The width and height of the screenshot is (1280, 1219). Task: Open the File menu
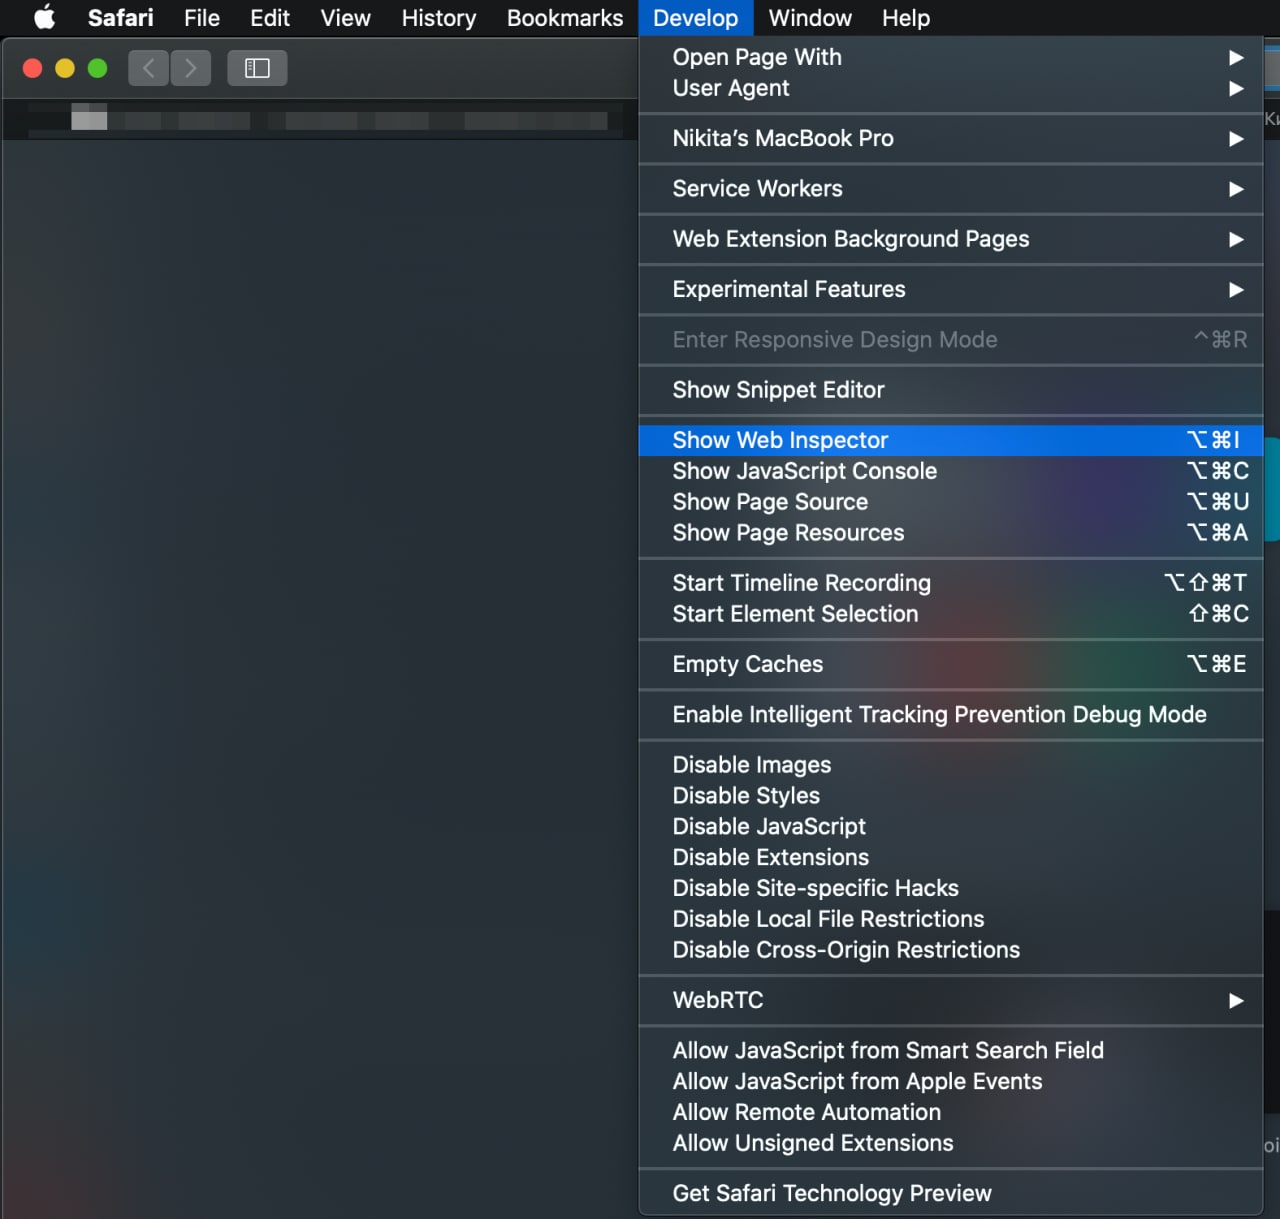tap(202, 18)
